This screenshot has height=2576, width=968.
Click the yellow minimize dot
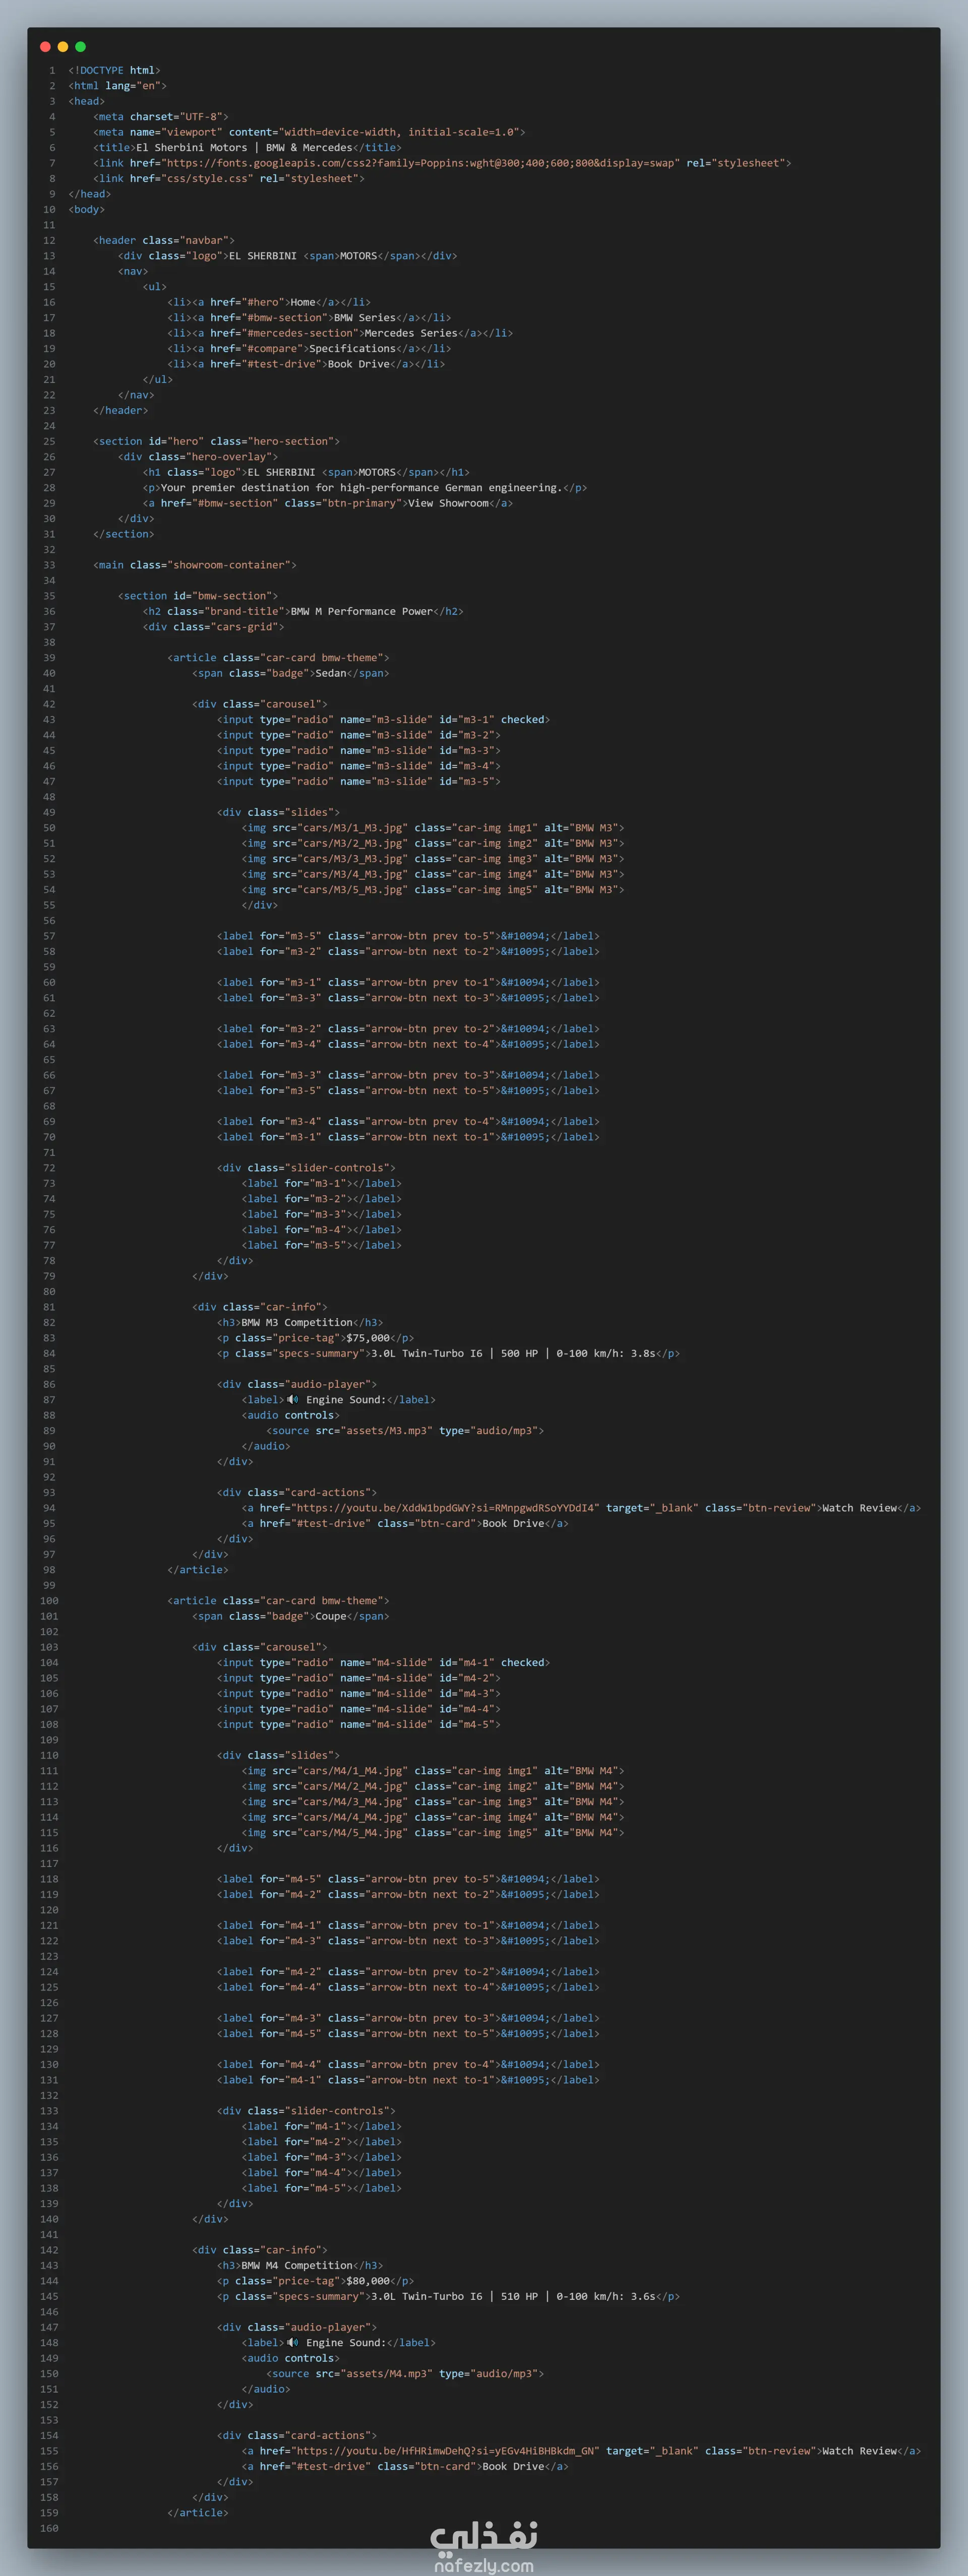point(63,47)
